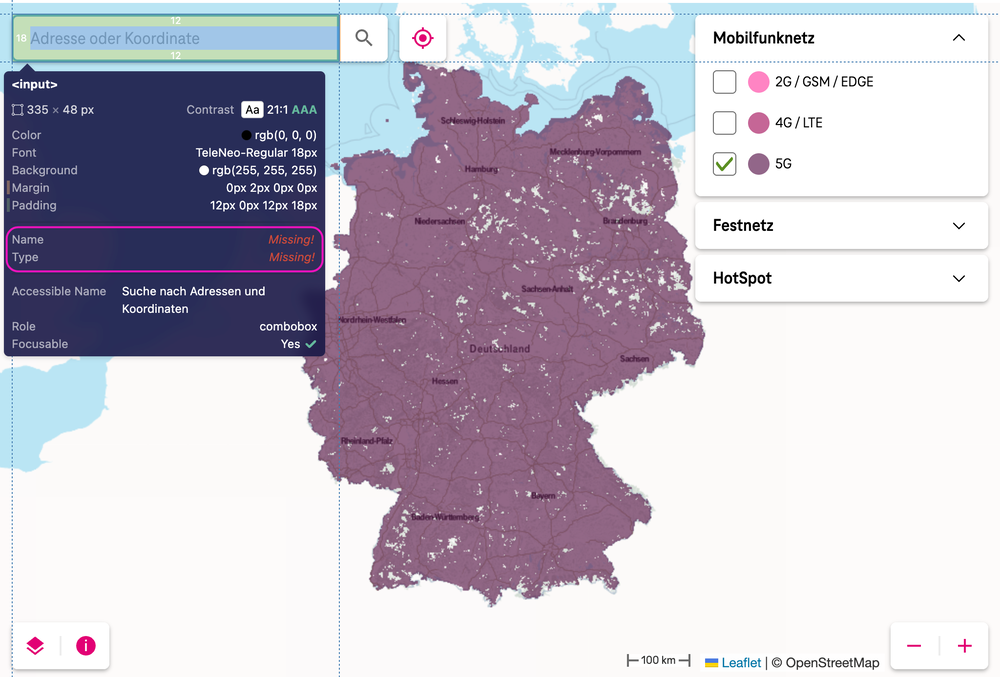Collapse the Mobilfunknetz panel chevron
This screenshot has height=677, width=1000.
[959, 38]
